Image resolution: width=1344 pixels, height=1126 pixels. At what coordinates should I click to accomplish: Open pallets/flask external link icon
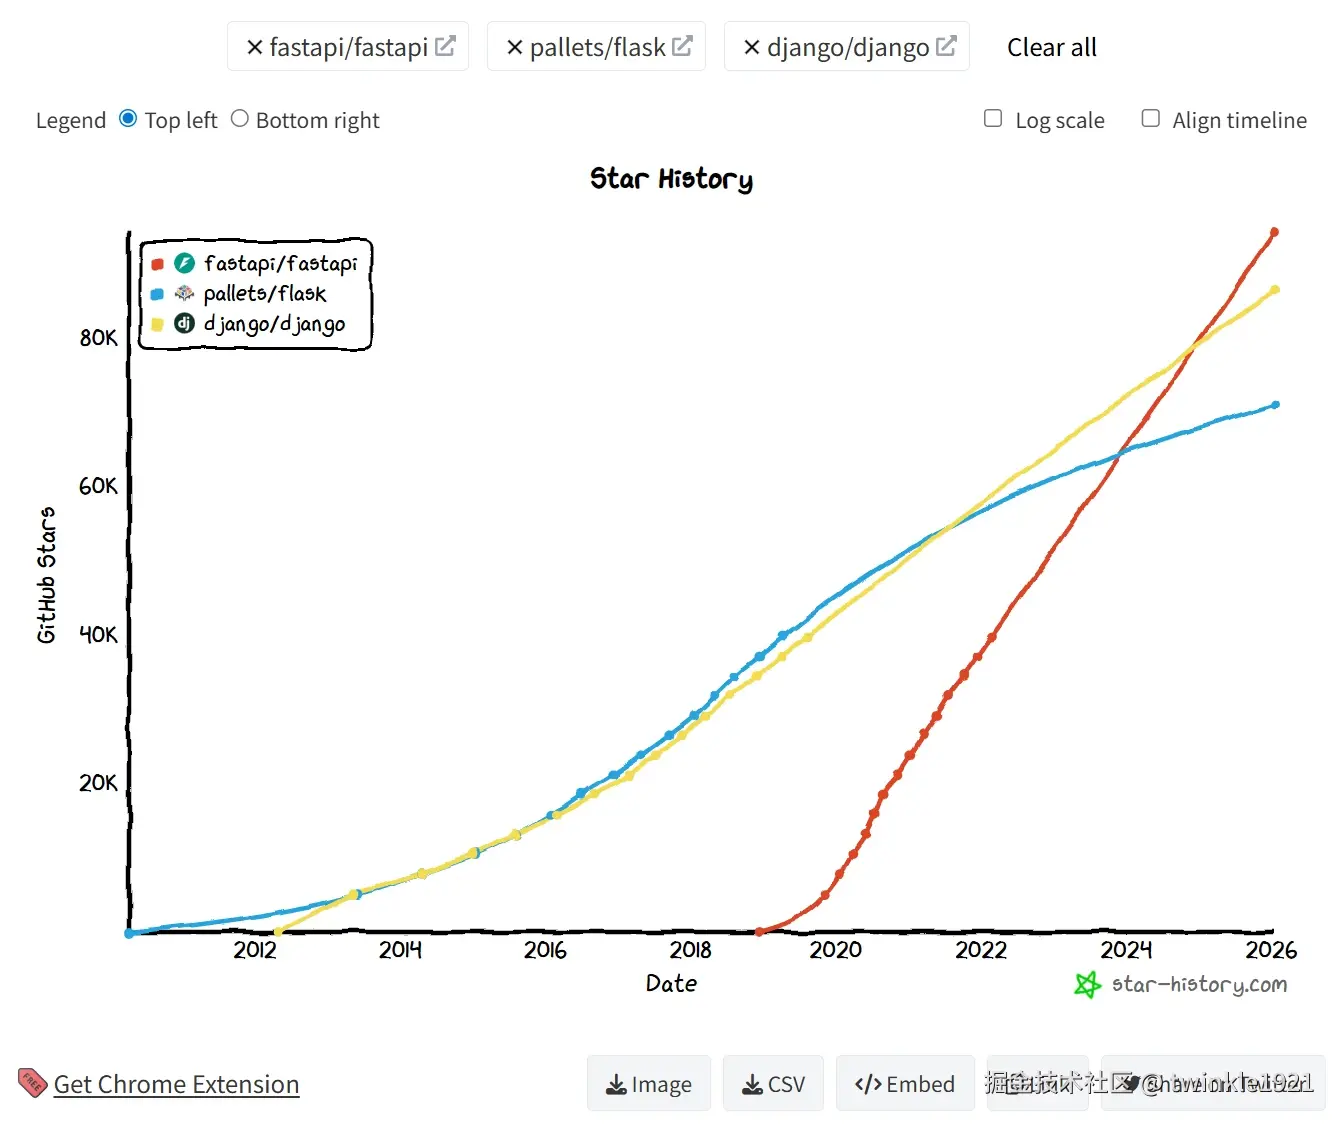click(682, 46)
